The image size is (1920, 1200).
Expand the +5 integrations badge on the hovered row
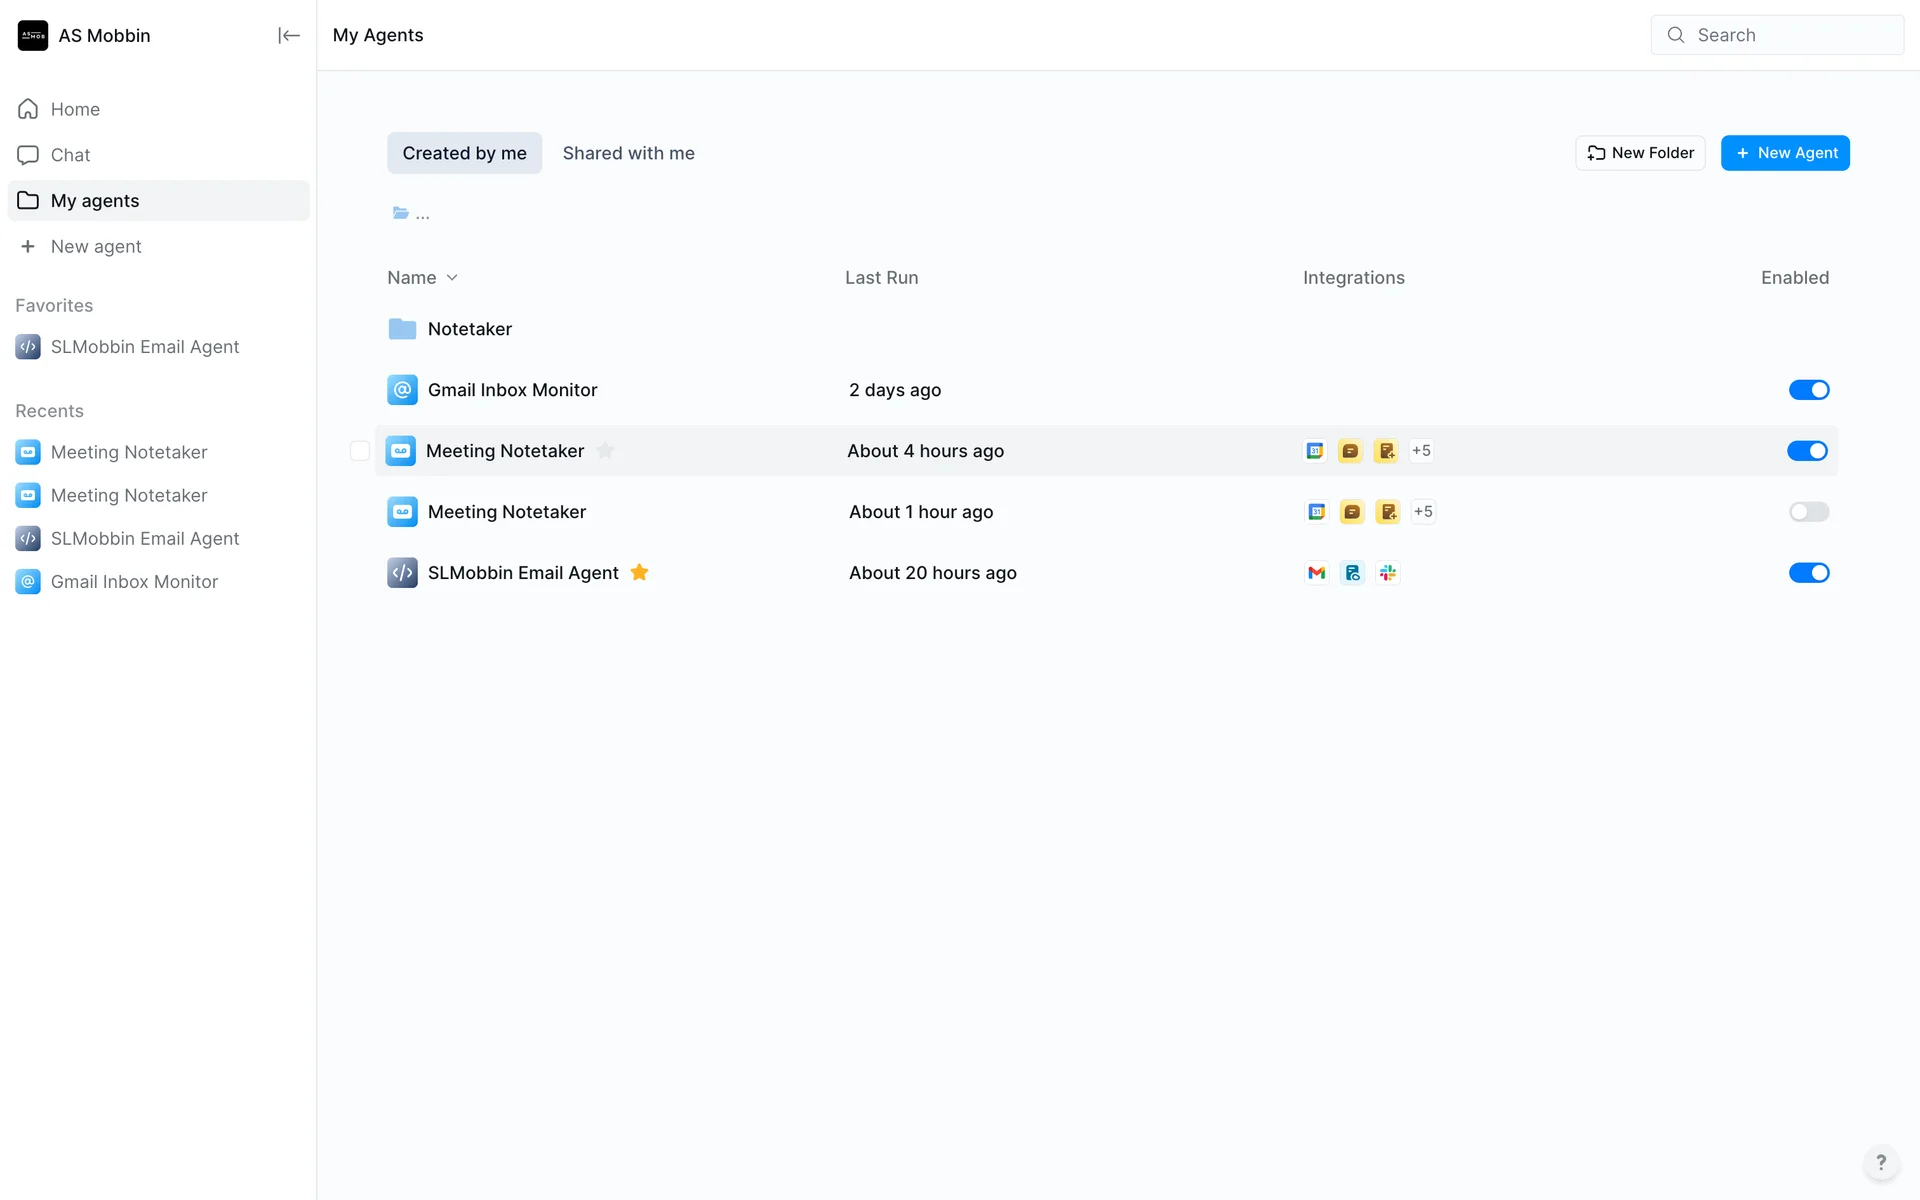tap(1421, 451)
